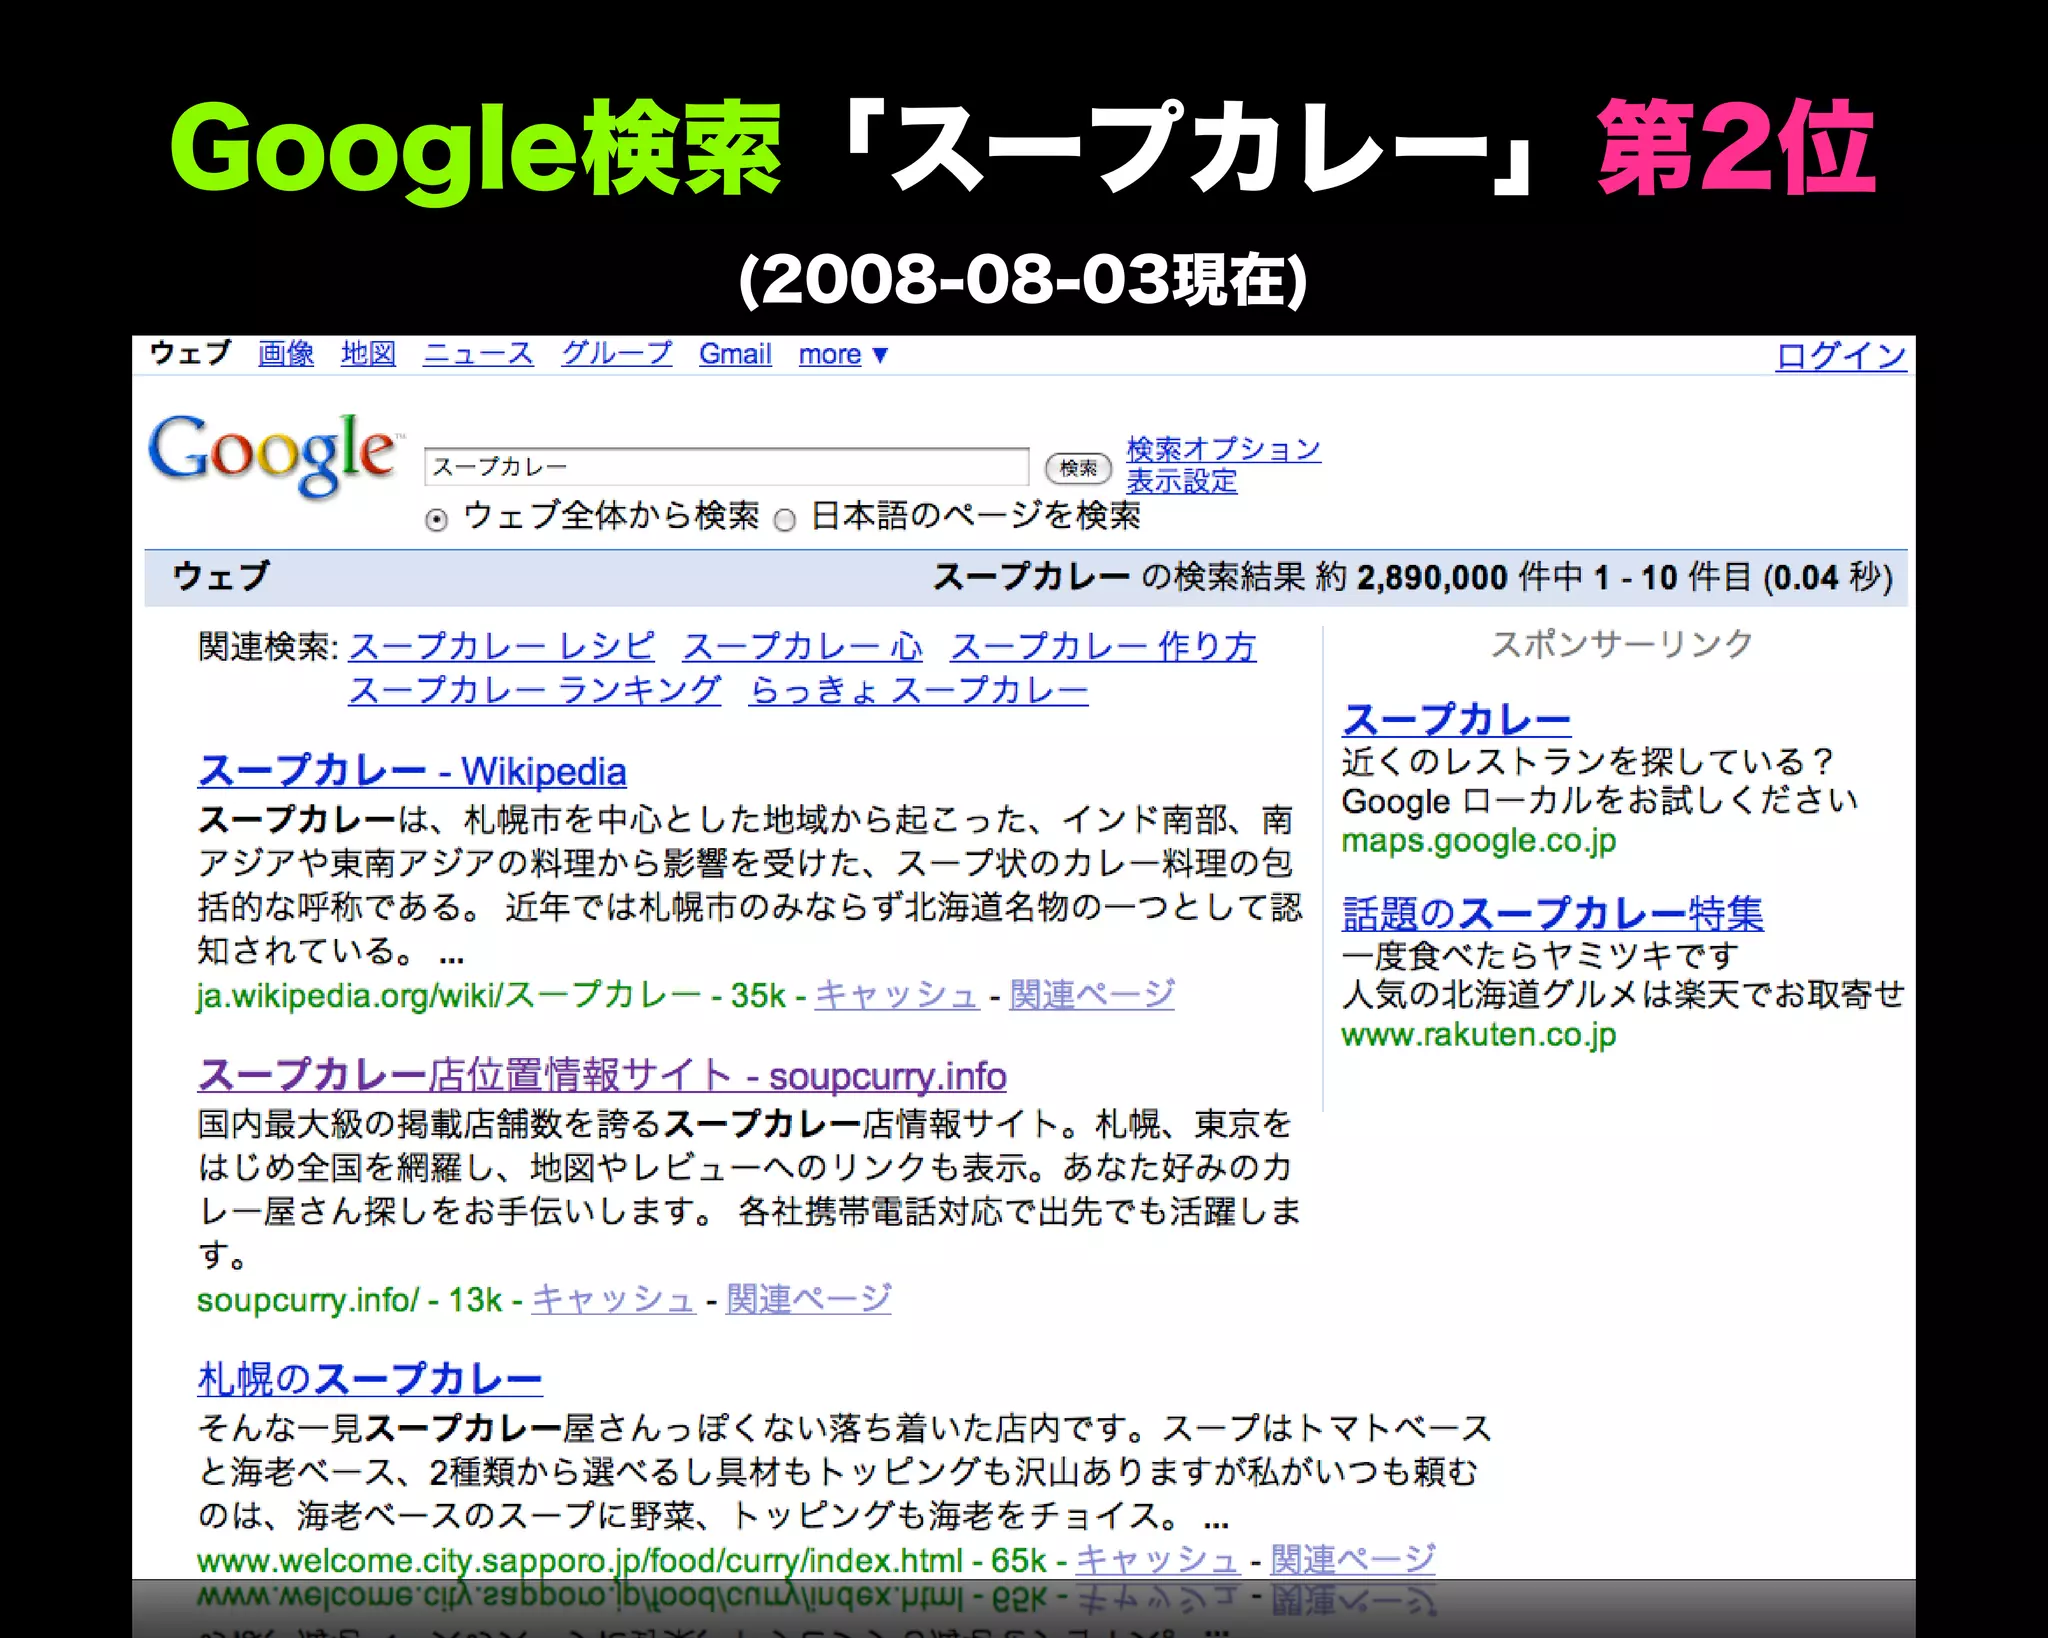Click the maps.google.co.jp ad URL

[1478, 841]
